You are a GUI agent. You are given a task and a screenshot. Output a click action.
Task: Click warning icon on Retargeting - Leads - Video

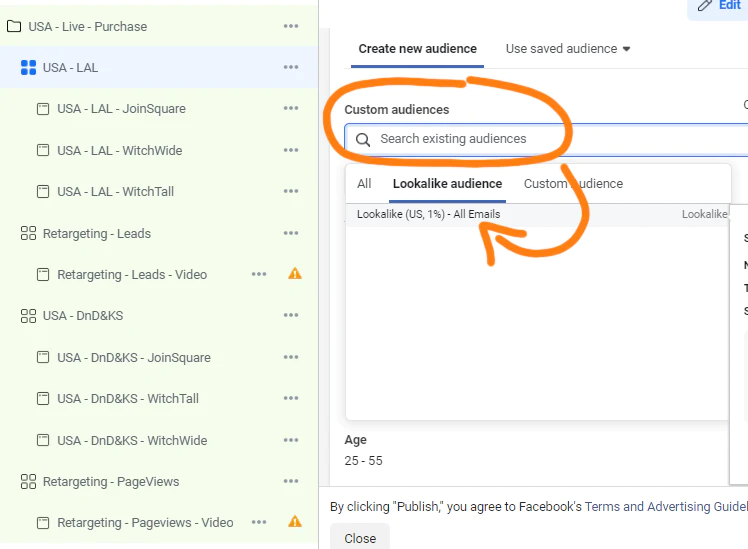pyautogui.click(x=295, y=274)
